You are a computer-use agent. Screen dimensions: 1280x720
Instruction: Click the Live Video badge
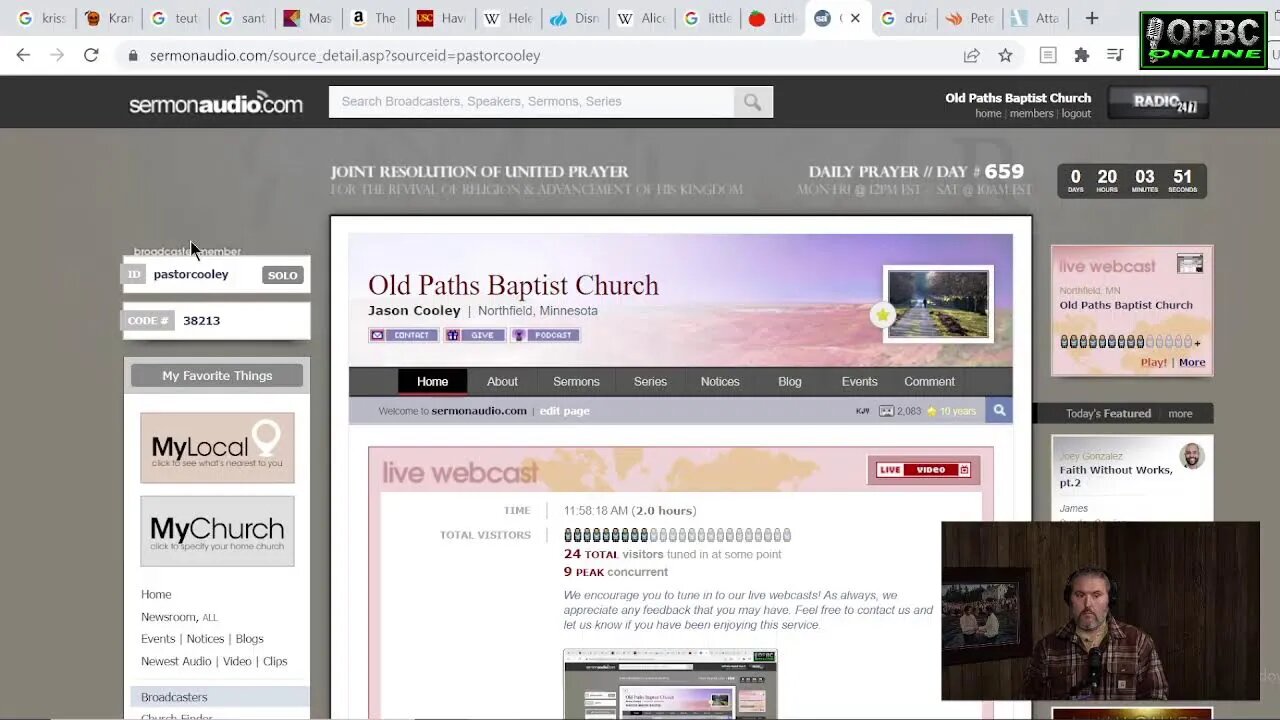coord(922,470)
